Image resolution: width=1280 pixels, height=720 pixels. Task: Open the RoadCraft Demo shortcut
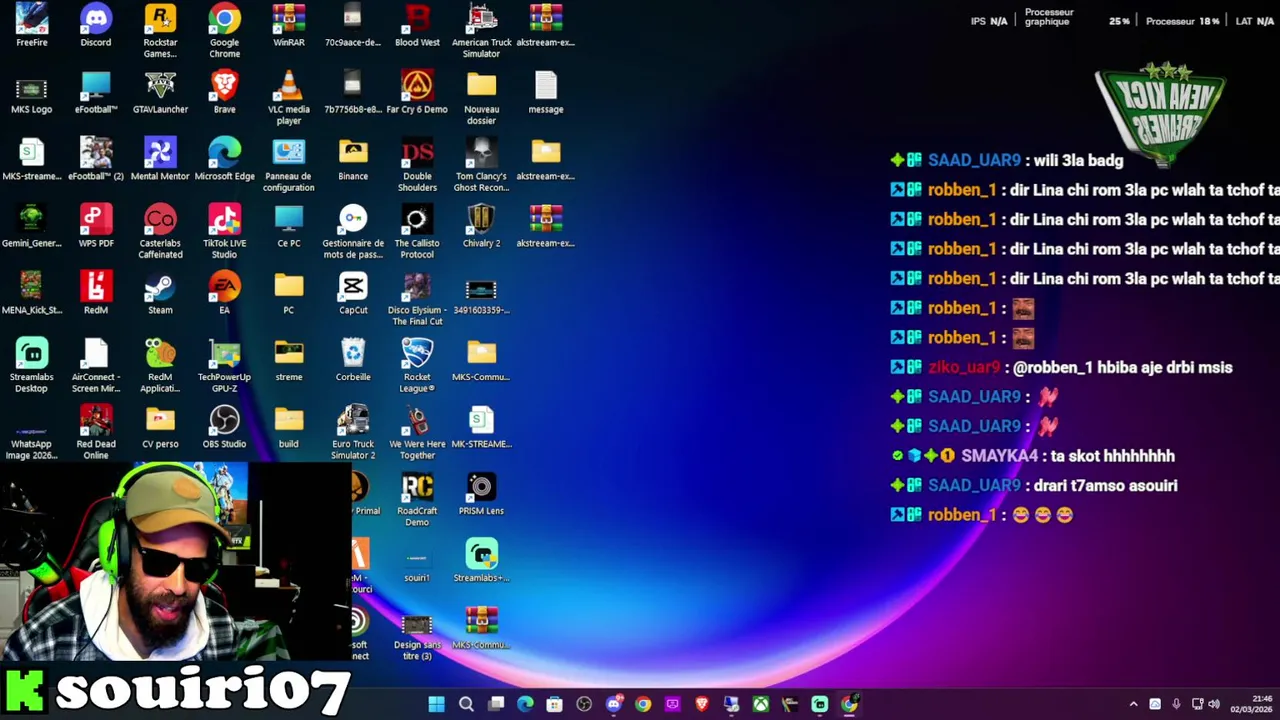coord(417,500)
